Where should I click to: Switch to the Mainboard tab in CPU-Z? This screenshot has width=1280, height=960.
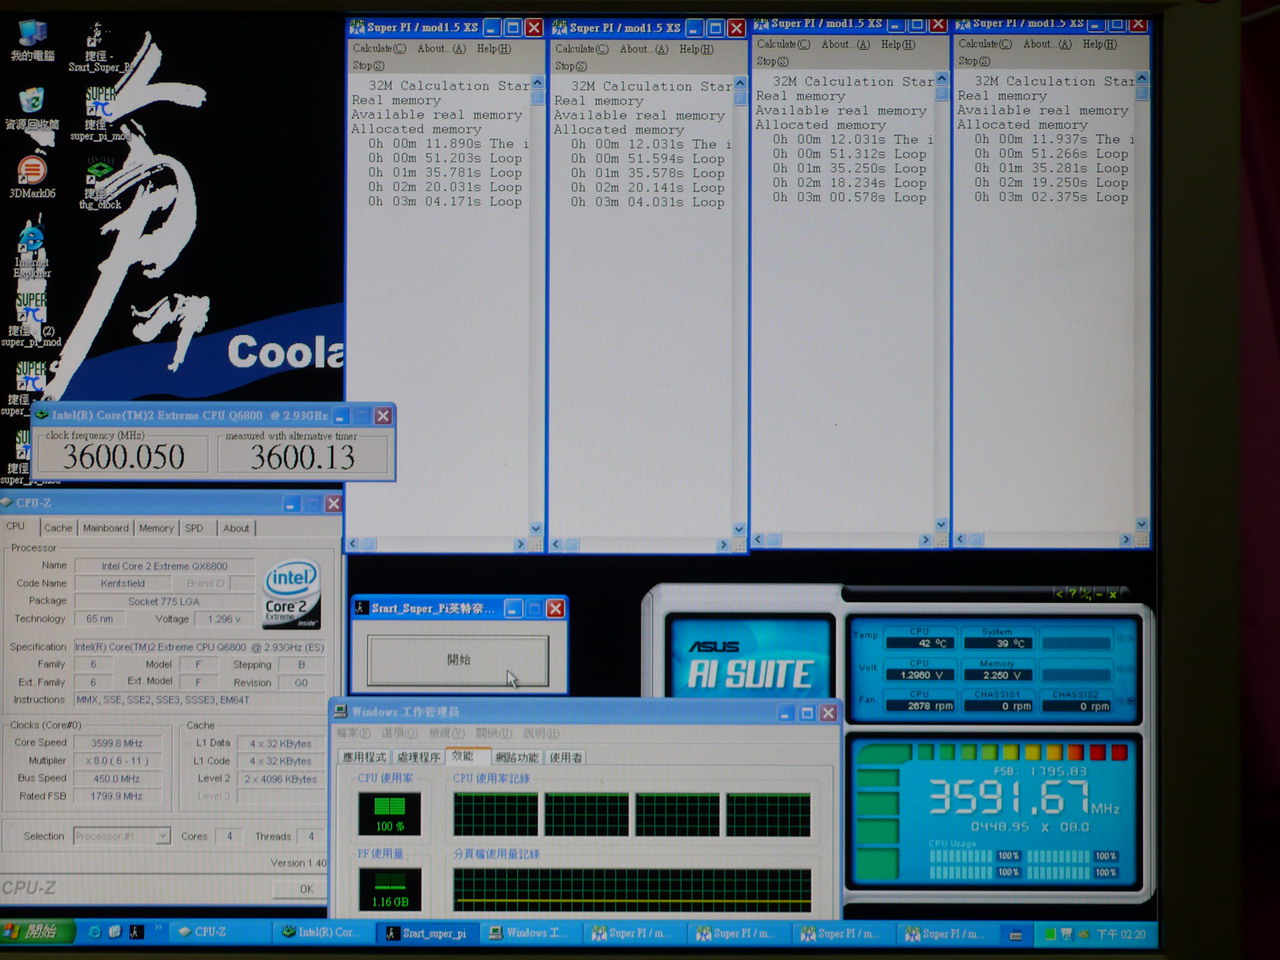point(105,528)
